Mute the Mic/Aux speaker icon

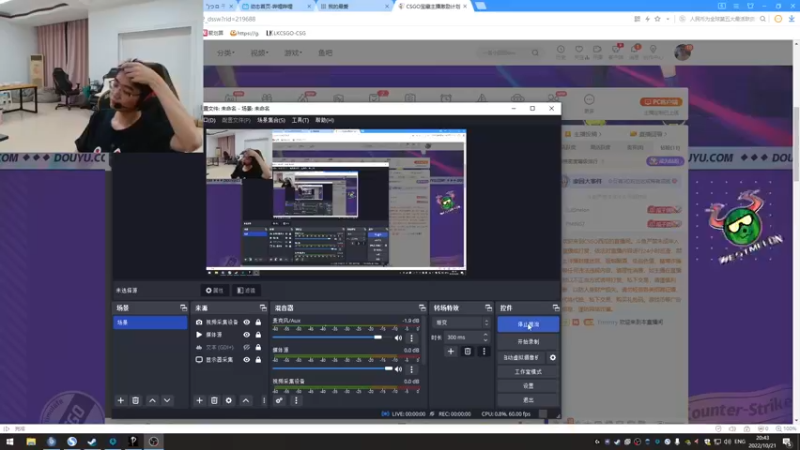pyautogui.click(x=398, y=338)
